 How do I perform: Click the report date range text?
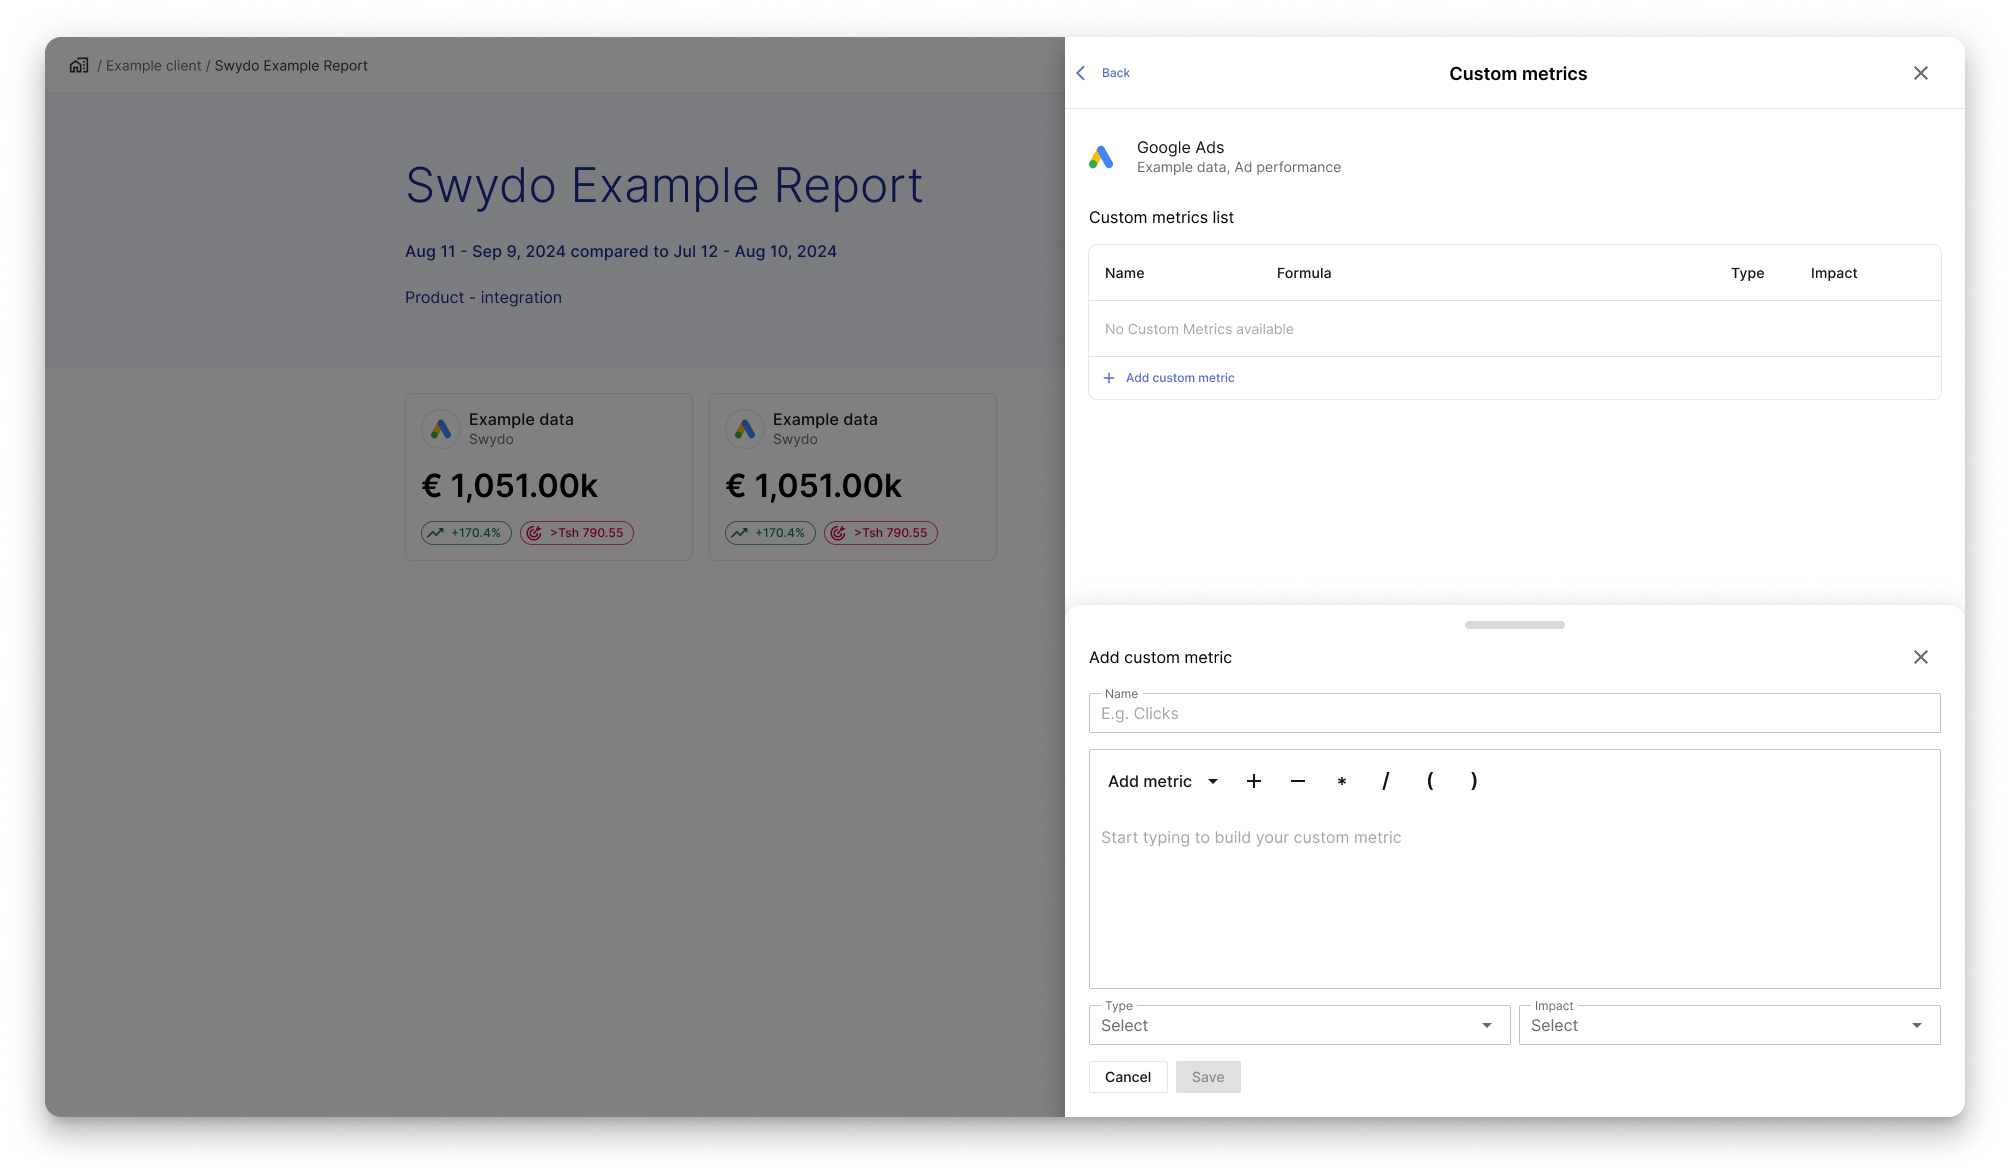pos(621,251)
